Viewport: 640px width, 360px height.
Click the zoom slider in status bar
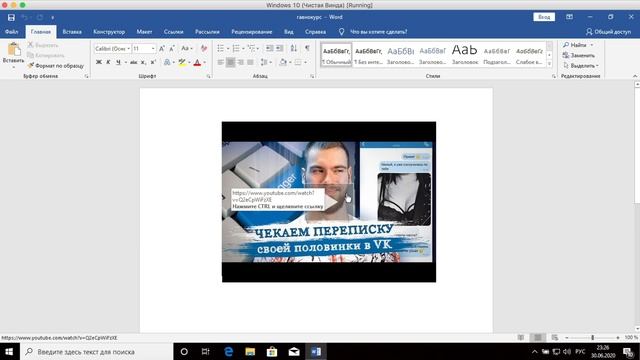click(x=593, y=338)
